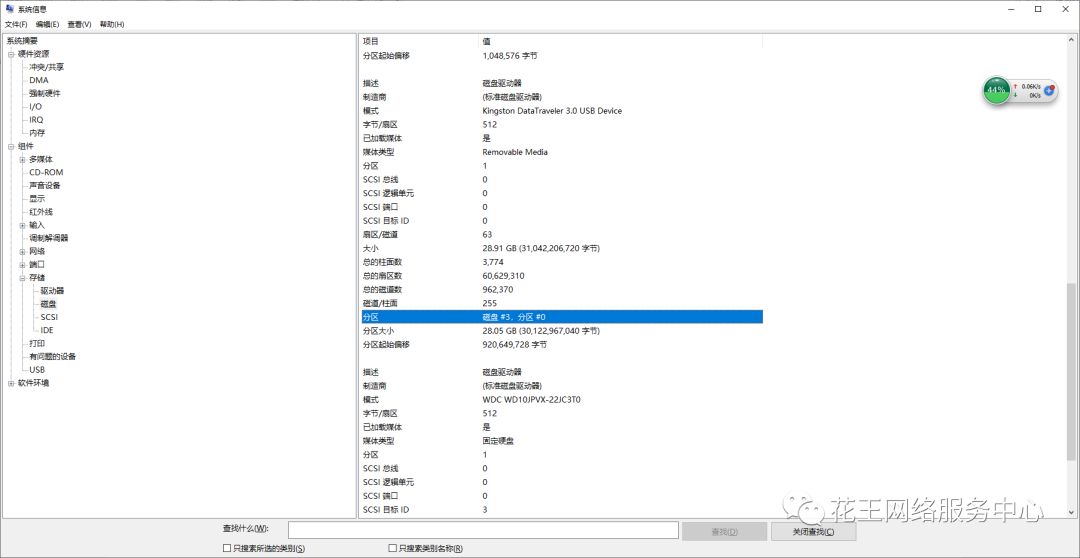Select 声音设备 in the tree

tap(44, 186)
